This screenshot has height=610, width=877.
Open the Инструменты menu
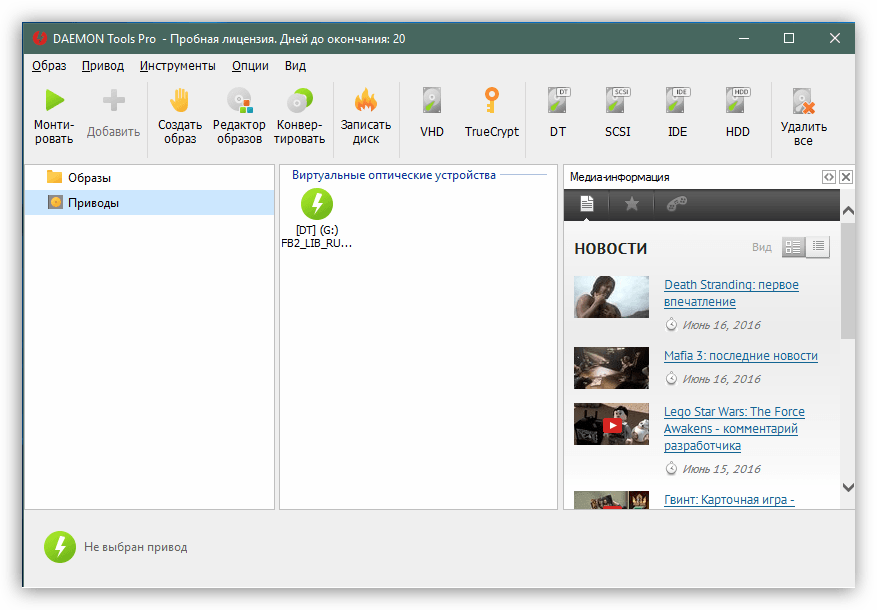click(x=177, y=66)
